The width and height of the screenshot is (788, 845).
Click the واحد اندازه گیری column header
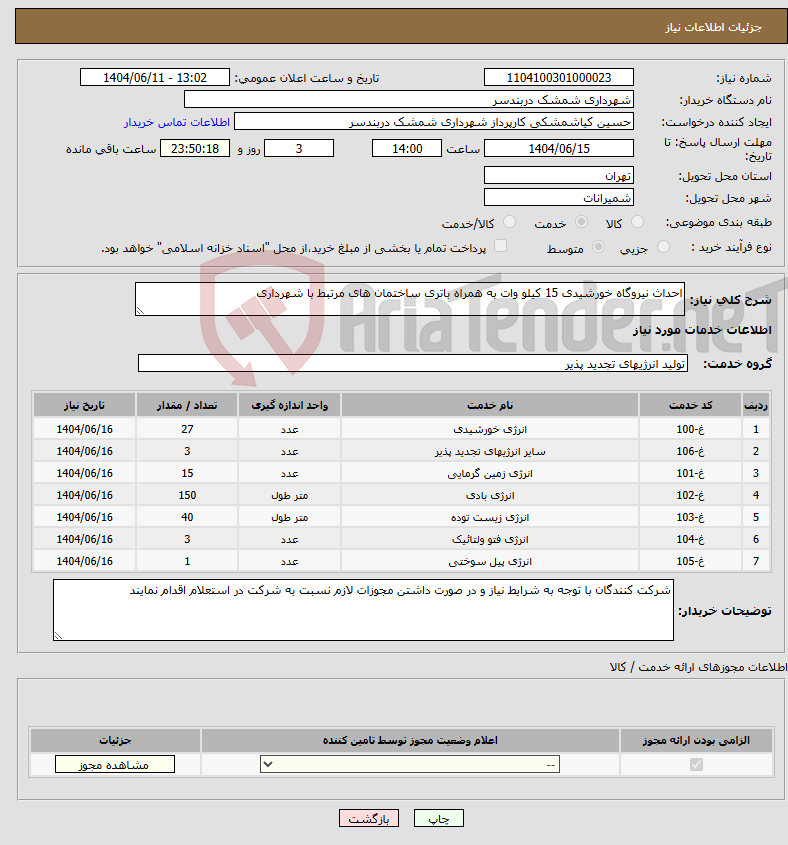pyautogui.click(x=289, y=405)
